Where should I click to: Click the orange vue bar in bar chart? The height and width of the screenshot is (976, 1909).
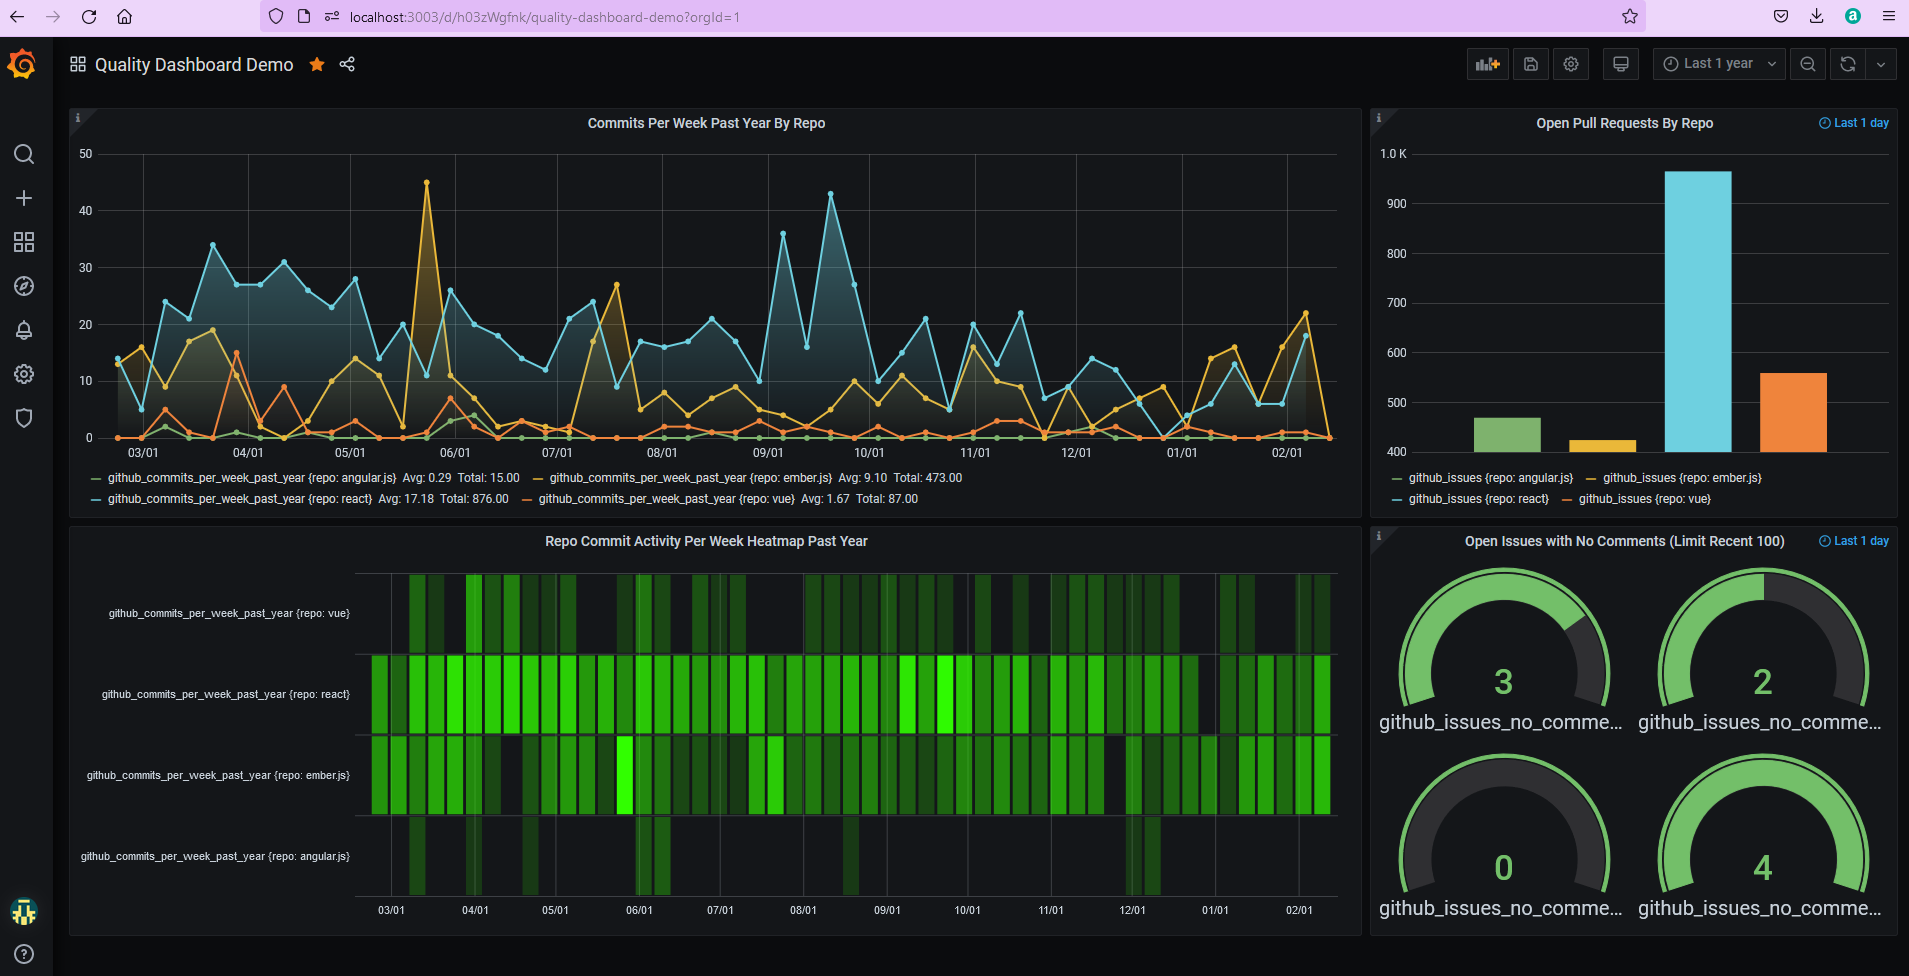1793,412
